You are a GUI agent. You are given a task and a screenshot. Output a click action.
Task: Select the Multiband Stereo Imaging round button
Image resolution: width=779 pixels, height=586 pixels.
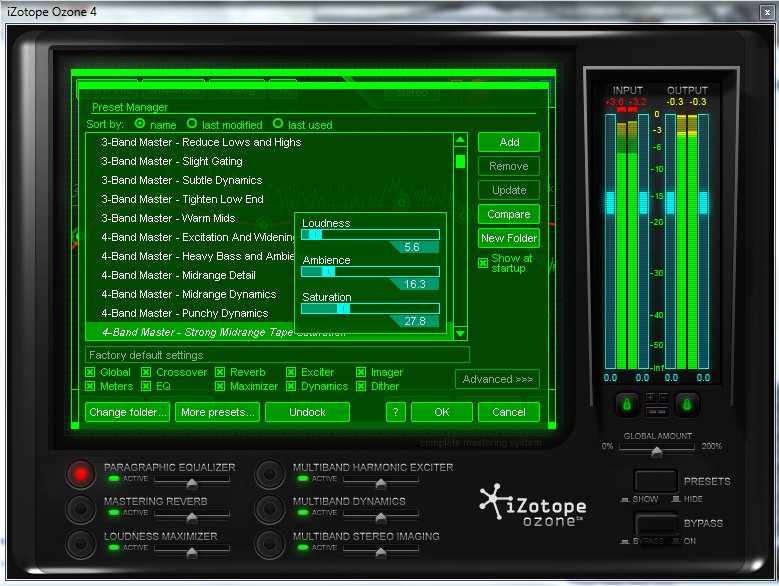click(x=269, y=544)
